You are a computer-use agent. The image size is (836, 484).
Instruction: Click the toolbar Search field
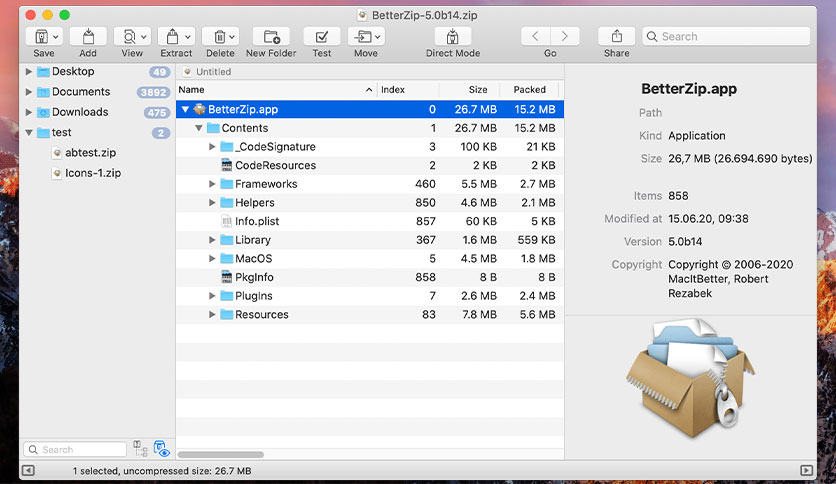tap(726, 36)
